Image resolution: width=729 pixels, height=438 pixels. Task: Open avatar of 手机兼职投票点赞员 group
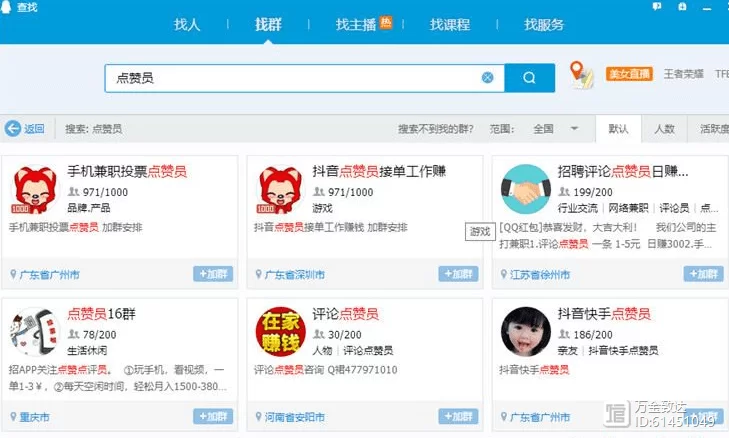pos(35,190)
